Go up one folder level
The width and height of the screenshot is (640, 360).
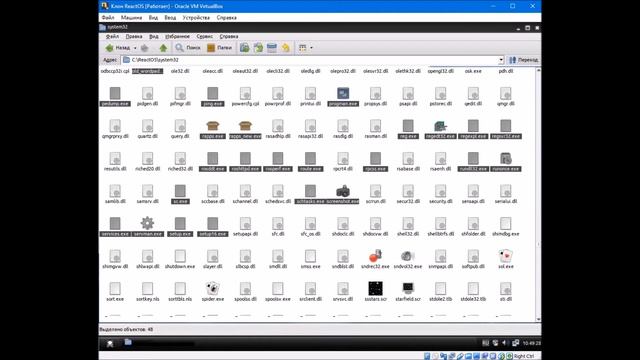pyautogui.click(x=163, y=48)
